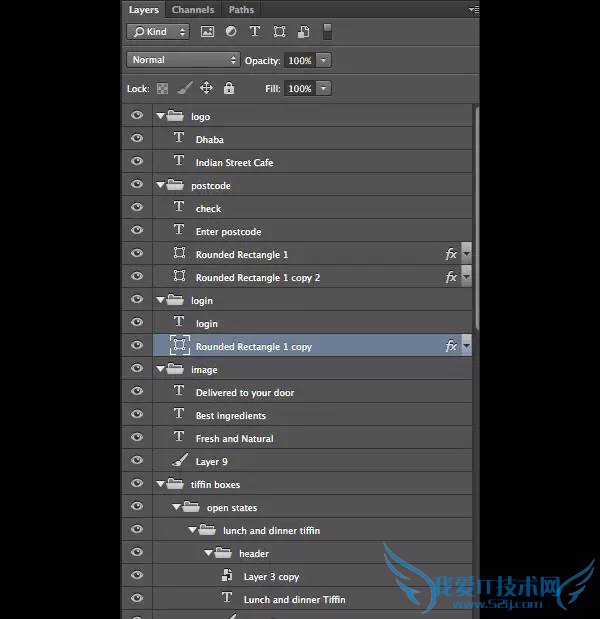
Task: Collapse the image group
Action: pos(160,369)
